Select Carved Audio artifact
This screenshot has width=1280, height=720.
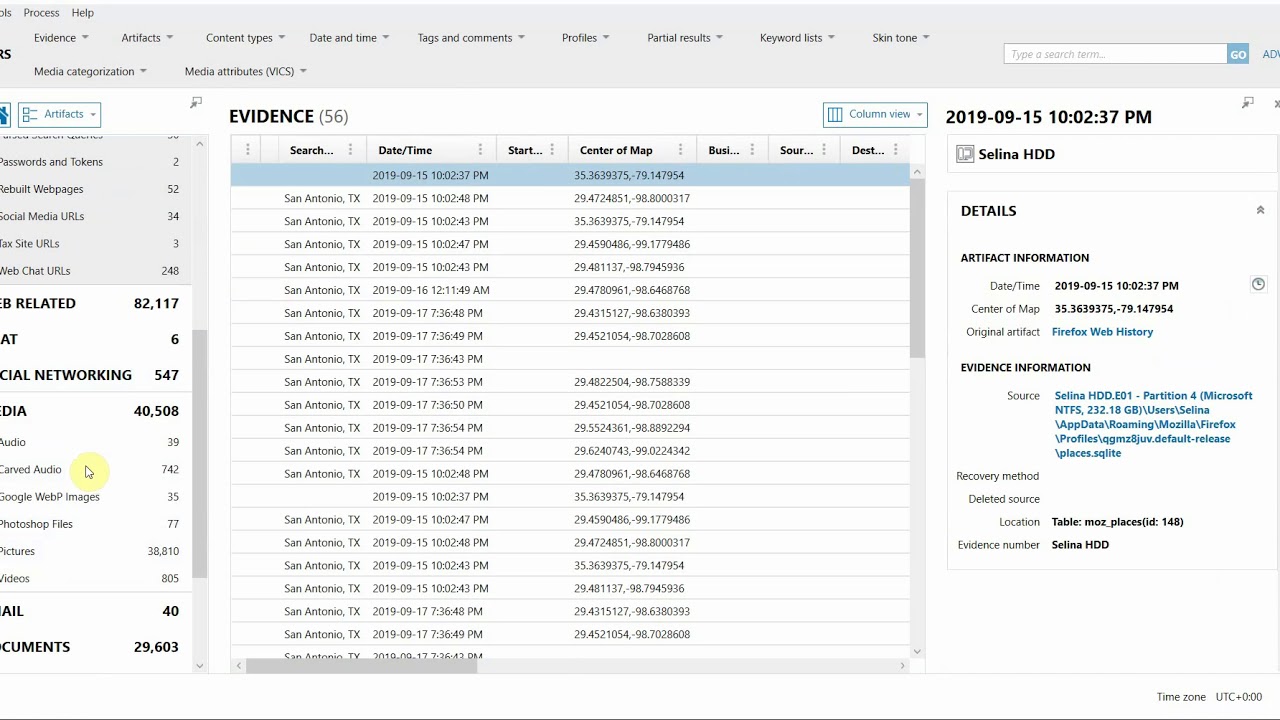coord(89,469)
